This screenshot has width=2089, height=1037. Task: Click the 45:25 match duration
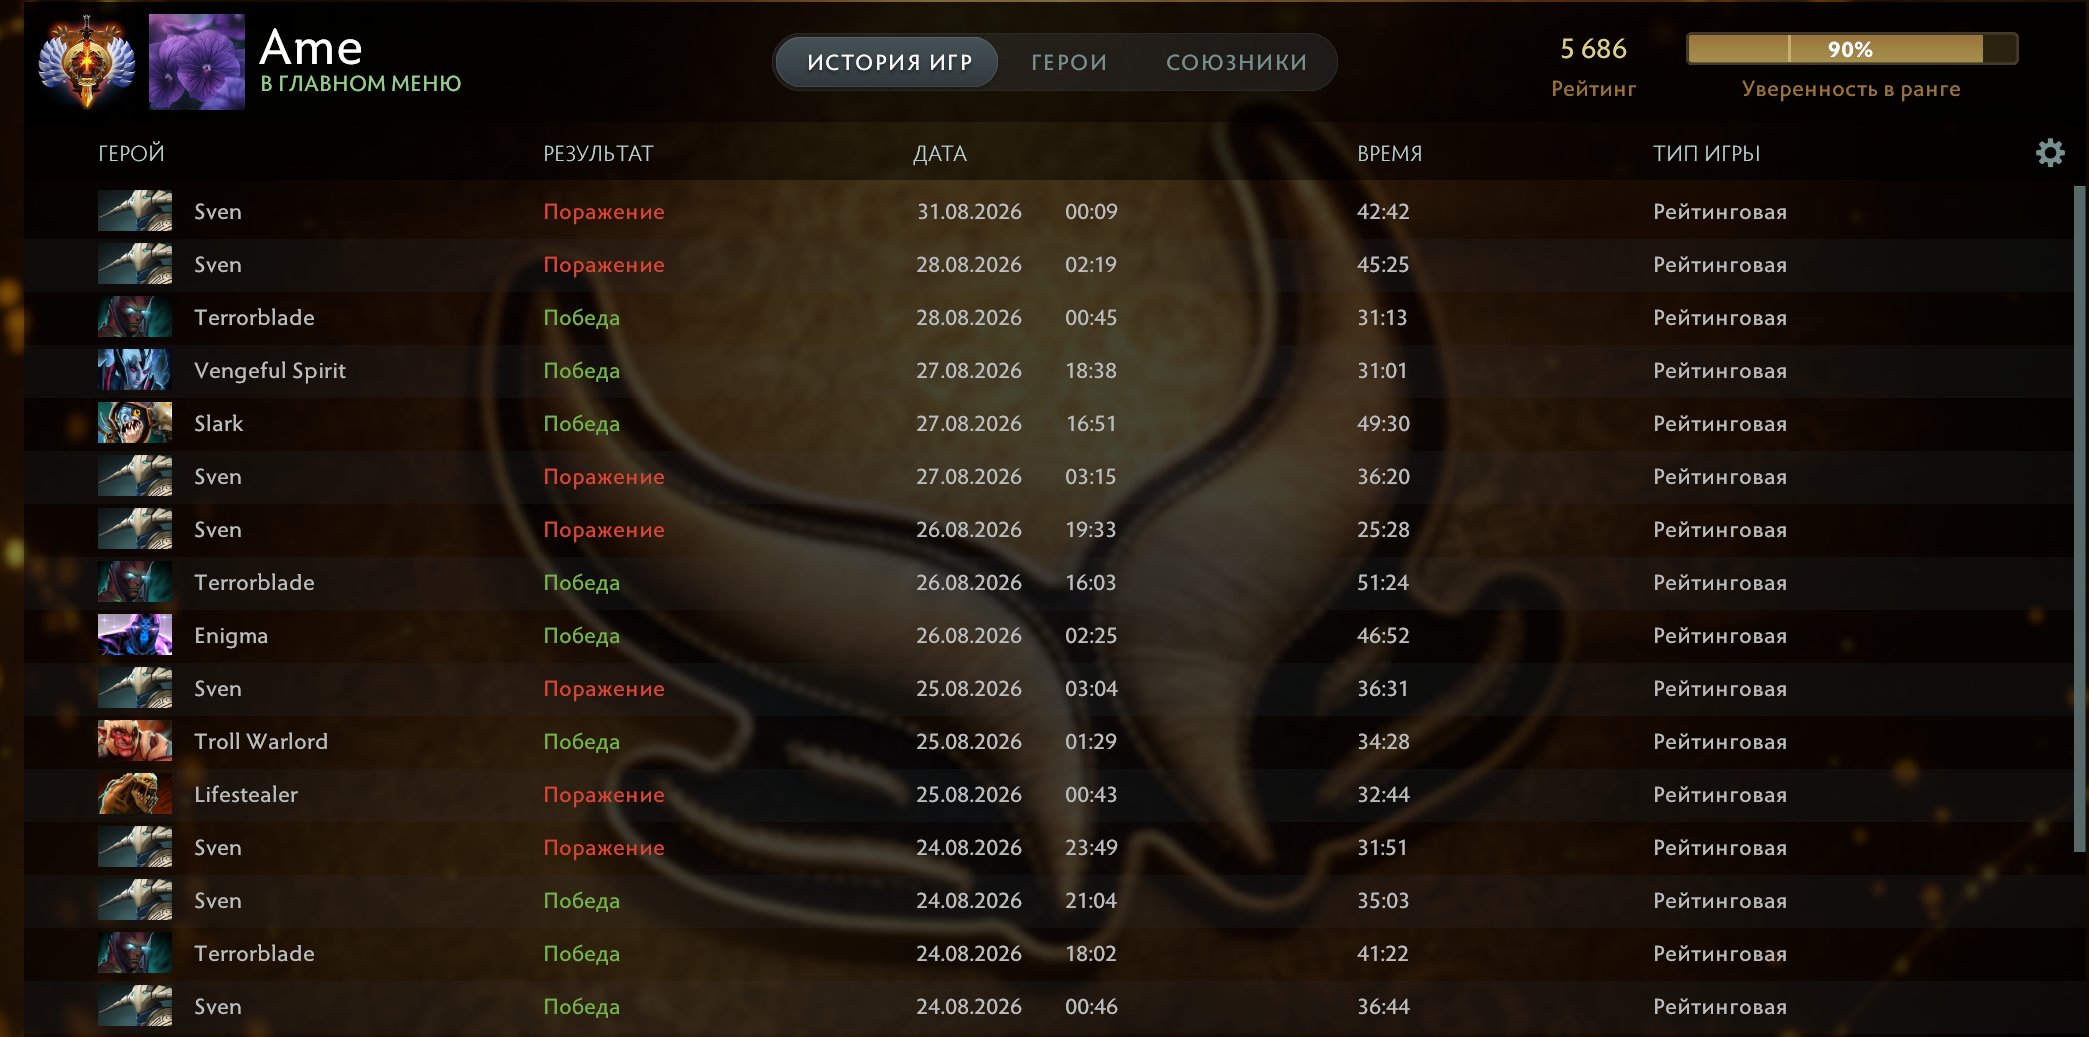(1383, 264)
